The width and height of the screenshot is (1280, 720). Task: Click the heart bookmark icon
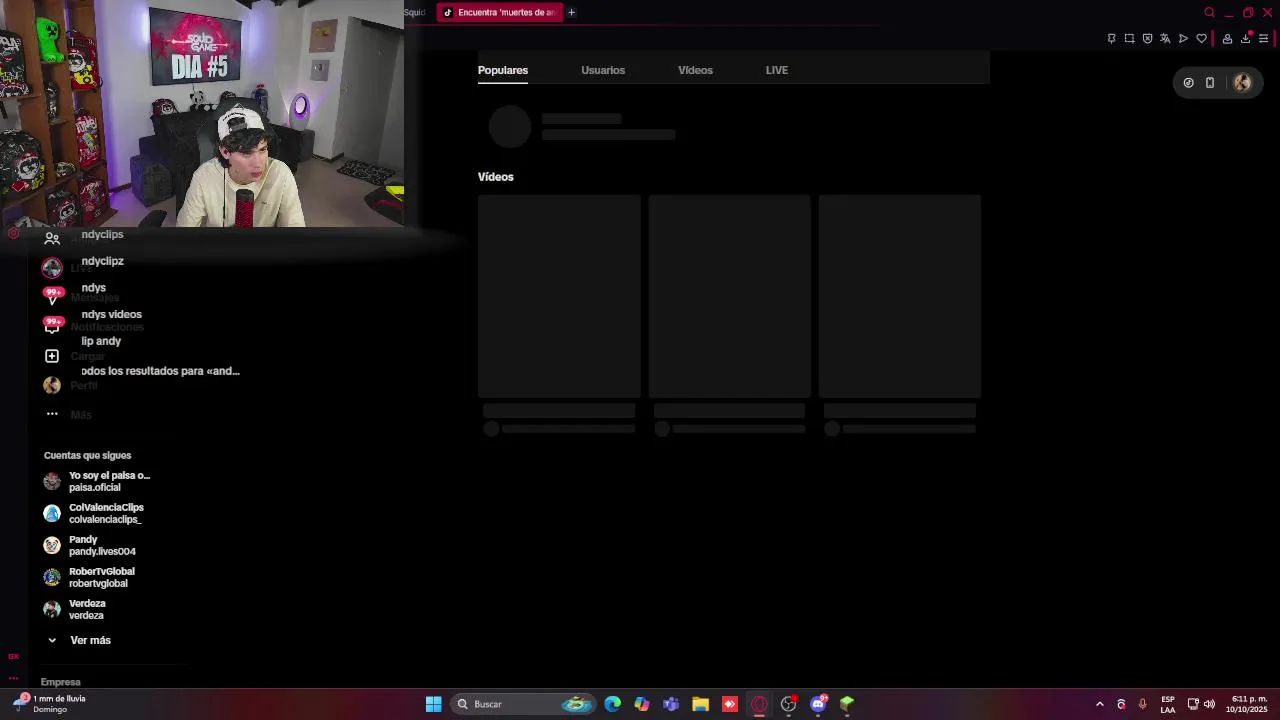point(1201,38)
